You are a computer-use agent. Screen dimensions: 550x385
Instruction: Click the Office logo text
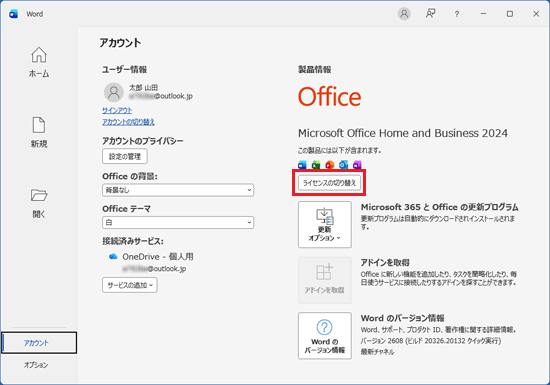pyautogui.click(x=329, y=97)
